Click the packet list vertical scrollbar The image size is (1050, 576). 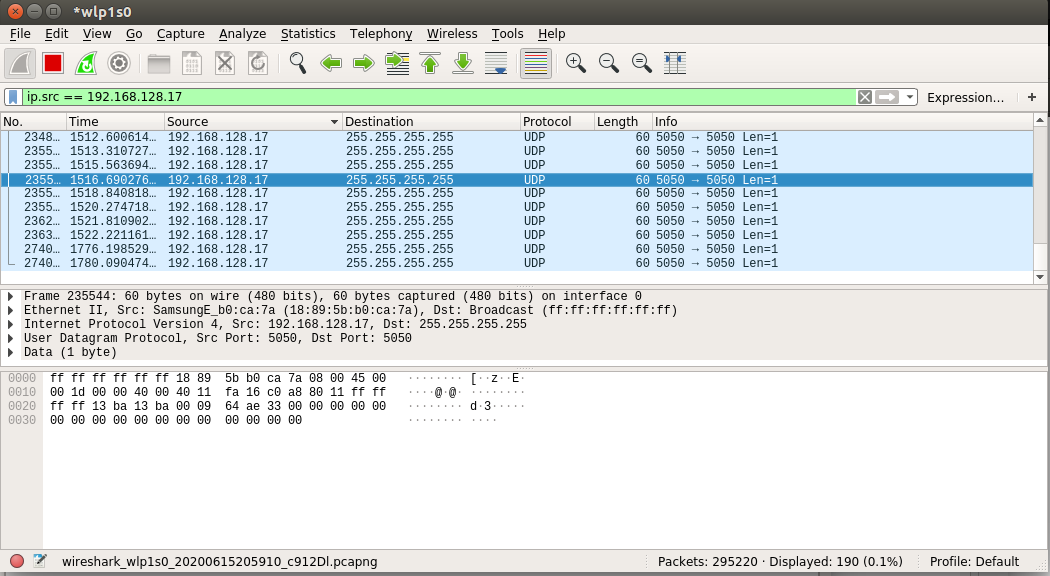click(1040, 200)
